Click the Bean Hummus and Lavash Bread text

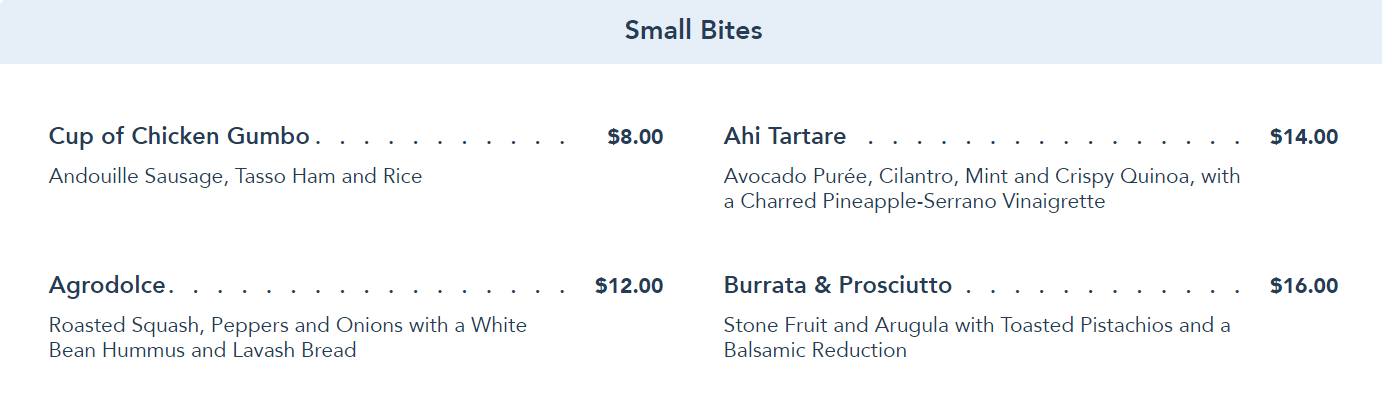202,351
